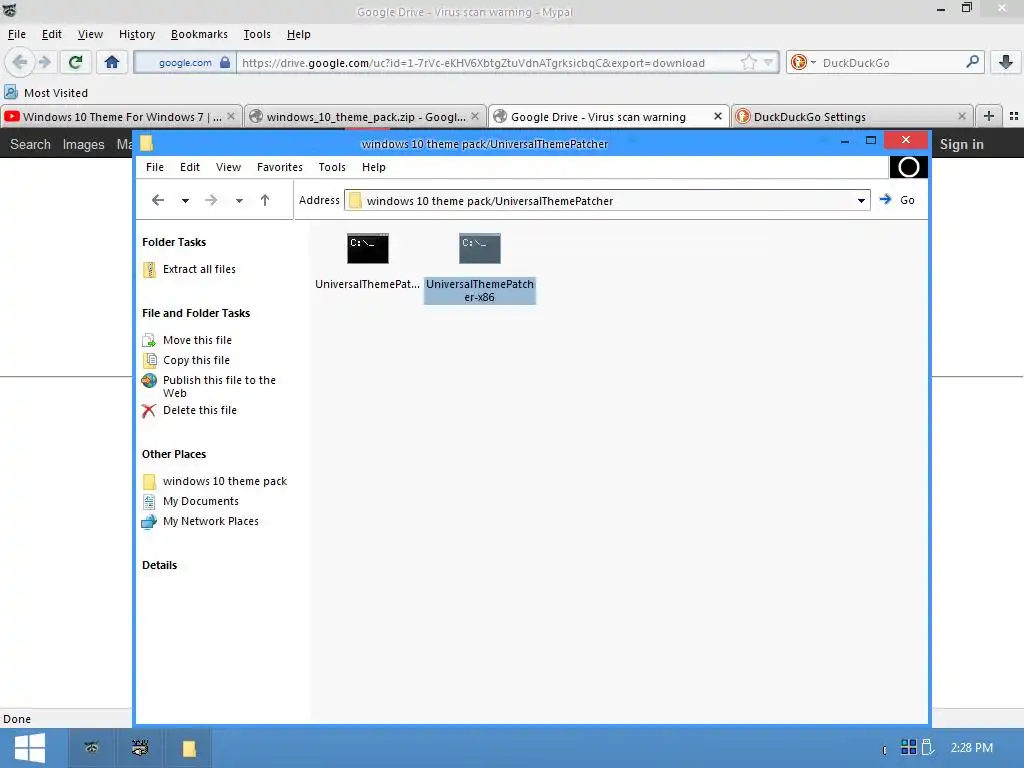Switch to the DuckDuckGo Settings tab
This screenshot has height=768, width=1024.
(x=852, y=117)
